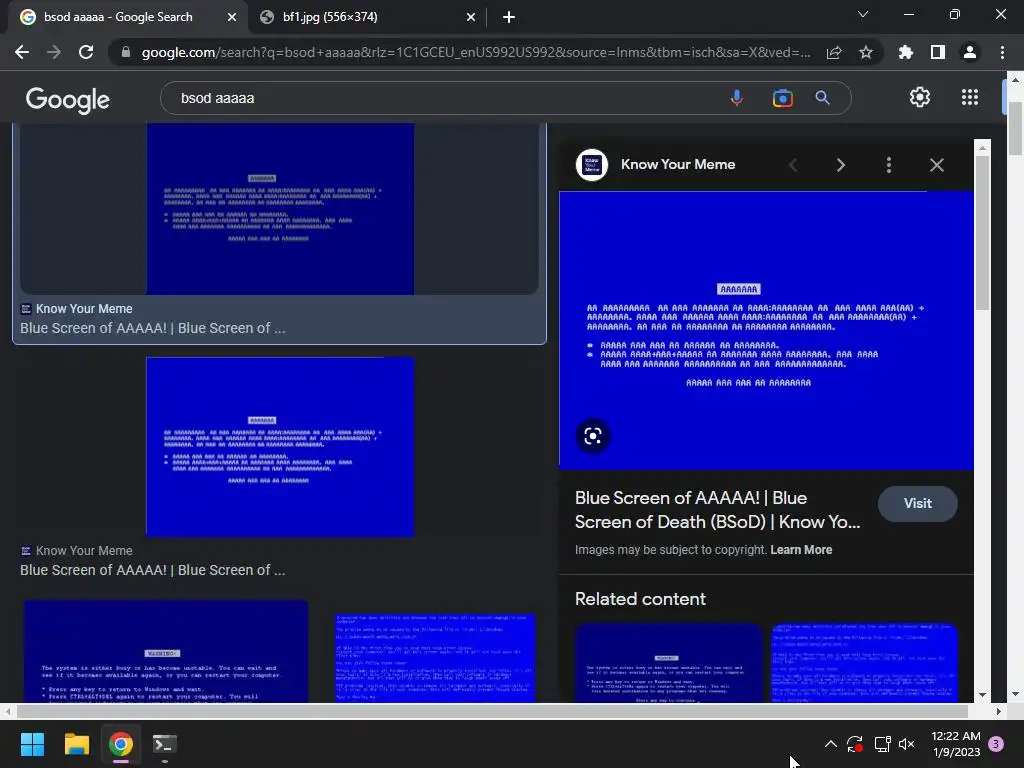The image size is (1024, 768).
Task: Show previous image in preview panel
Action: (793, 165)
